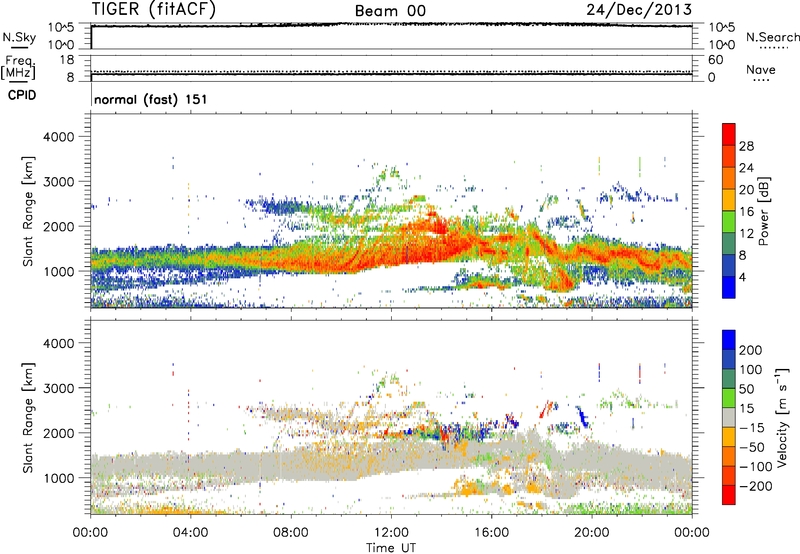The width and height of the screenshot is (800, 554).
Task: Click the 3000 km tick of velocity panel
Action: [x=58, y=388]
